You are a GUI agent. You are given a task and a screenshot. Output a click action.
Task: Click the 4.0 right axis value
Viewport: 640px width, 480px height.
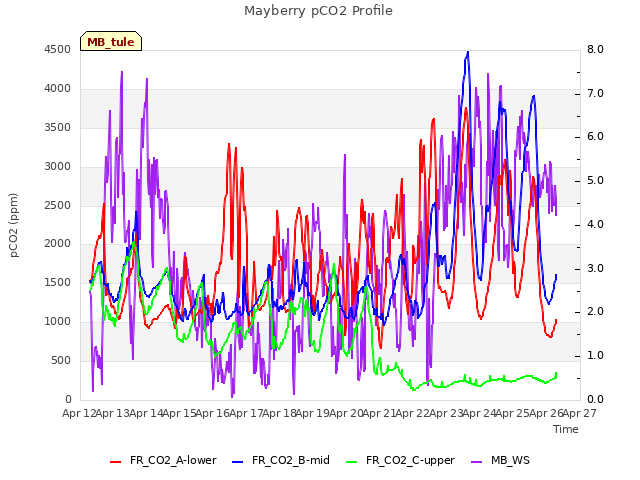pyautogui.click(x=595, y=224)
